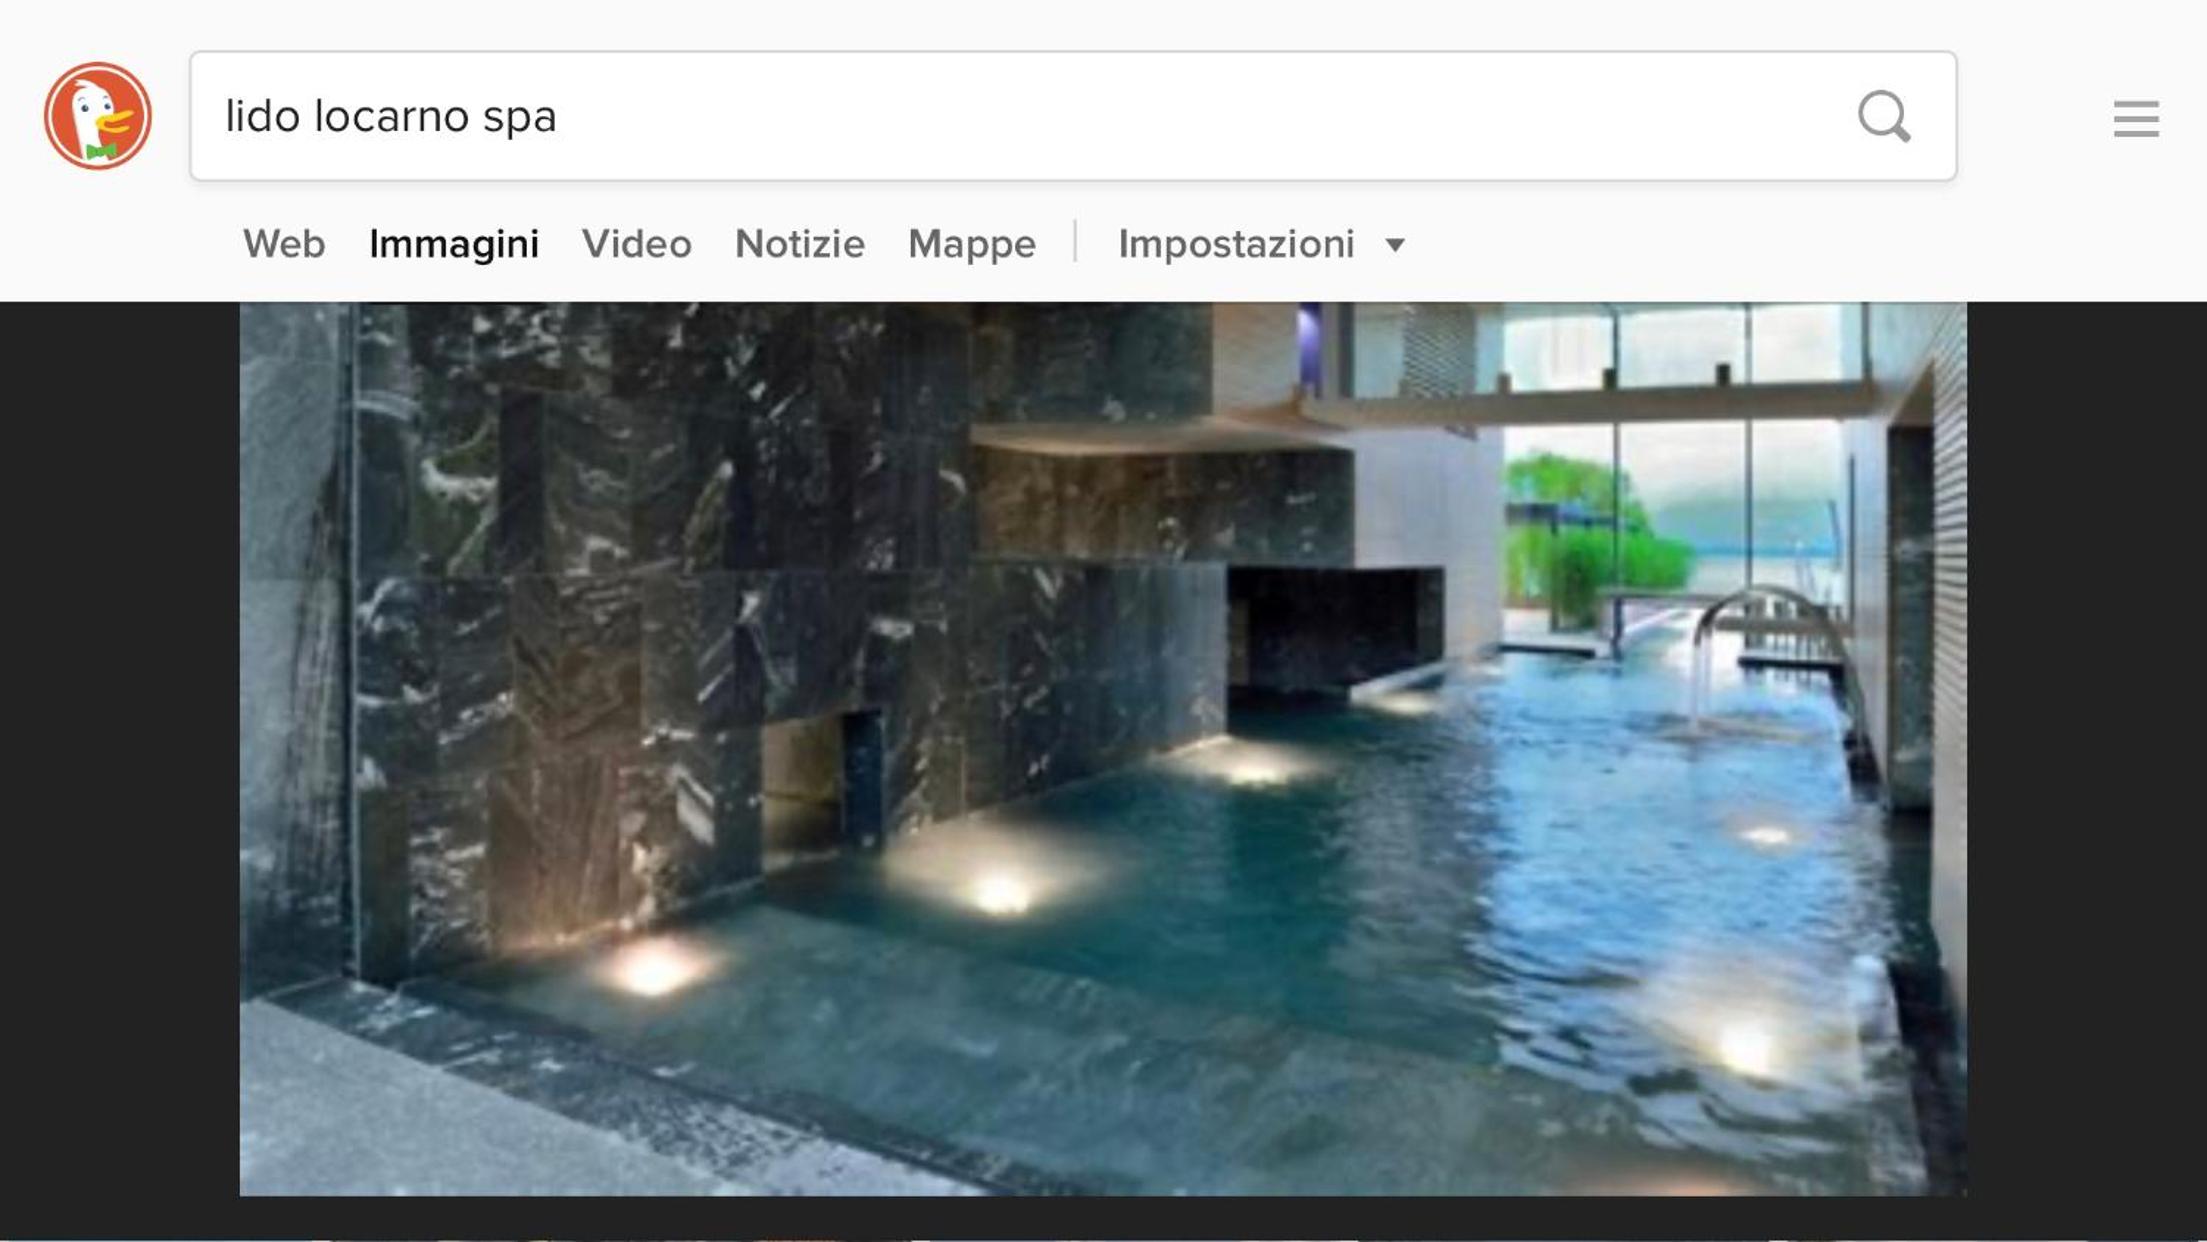Viewport: 2207px width, 1242px height.
Task: Click the grey stone floor beside the pool
Action: click(x=520, y=1110)
